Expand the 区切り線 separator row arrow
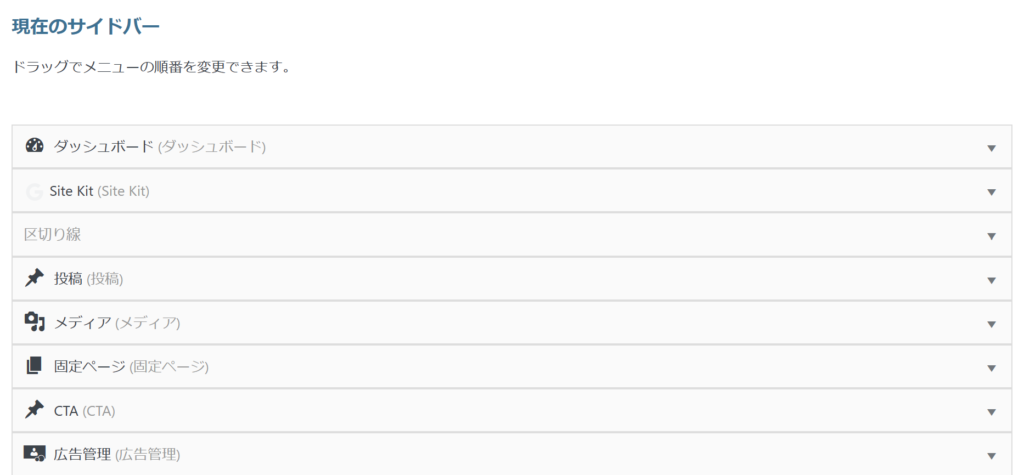Screen dimensions: 1024x475 pyautogui.click(x=991, y=236)
